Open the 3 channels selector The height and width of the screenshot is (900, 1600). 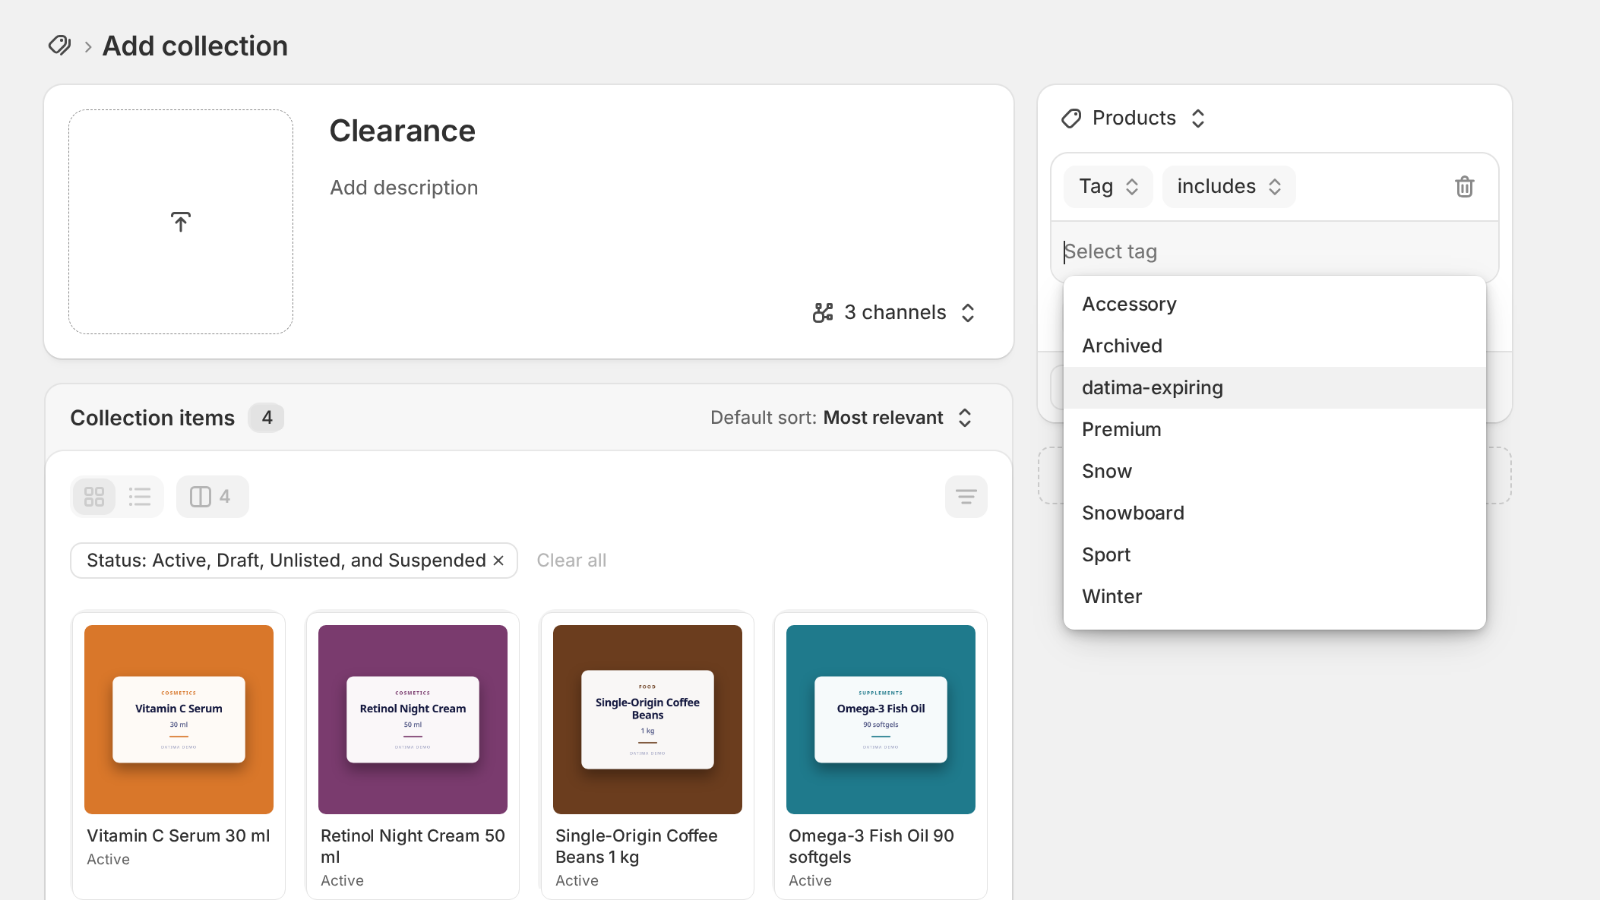tap(894, 313)
